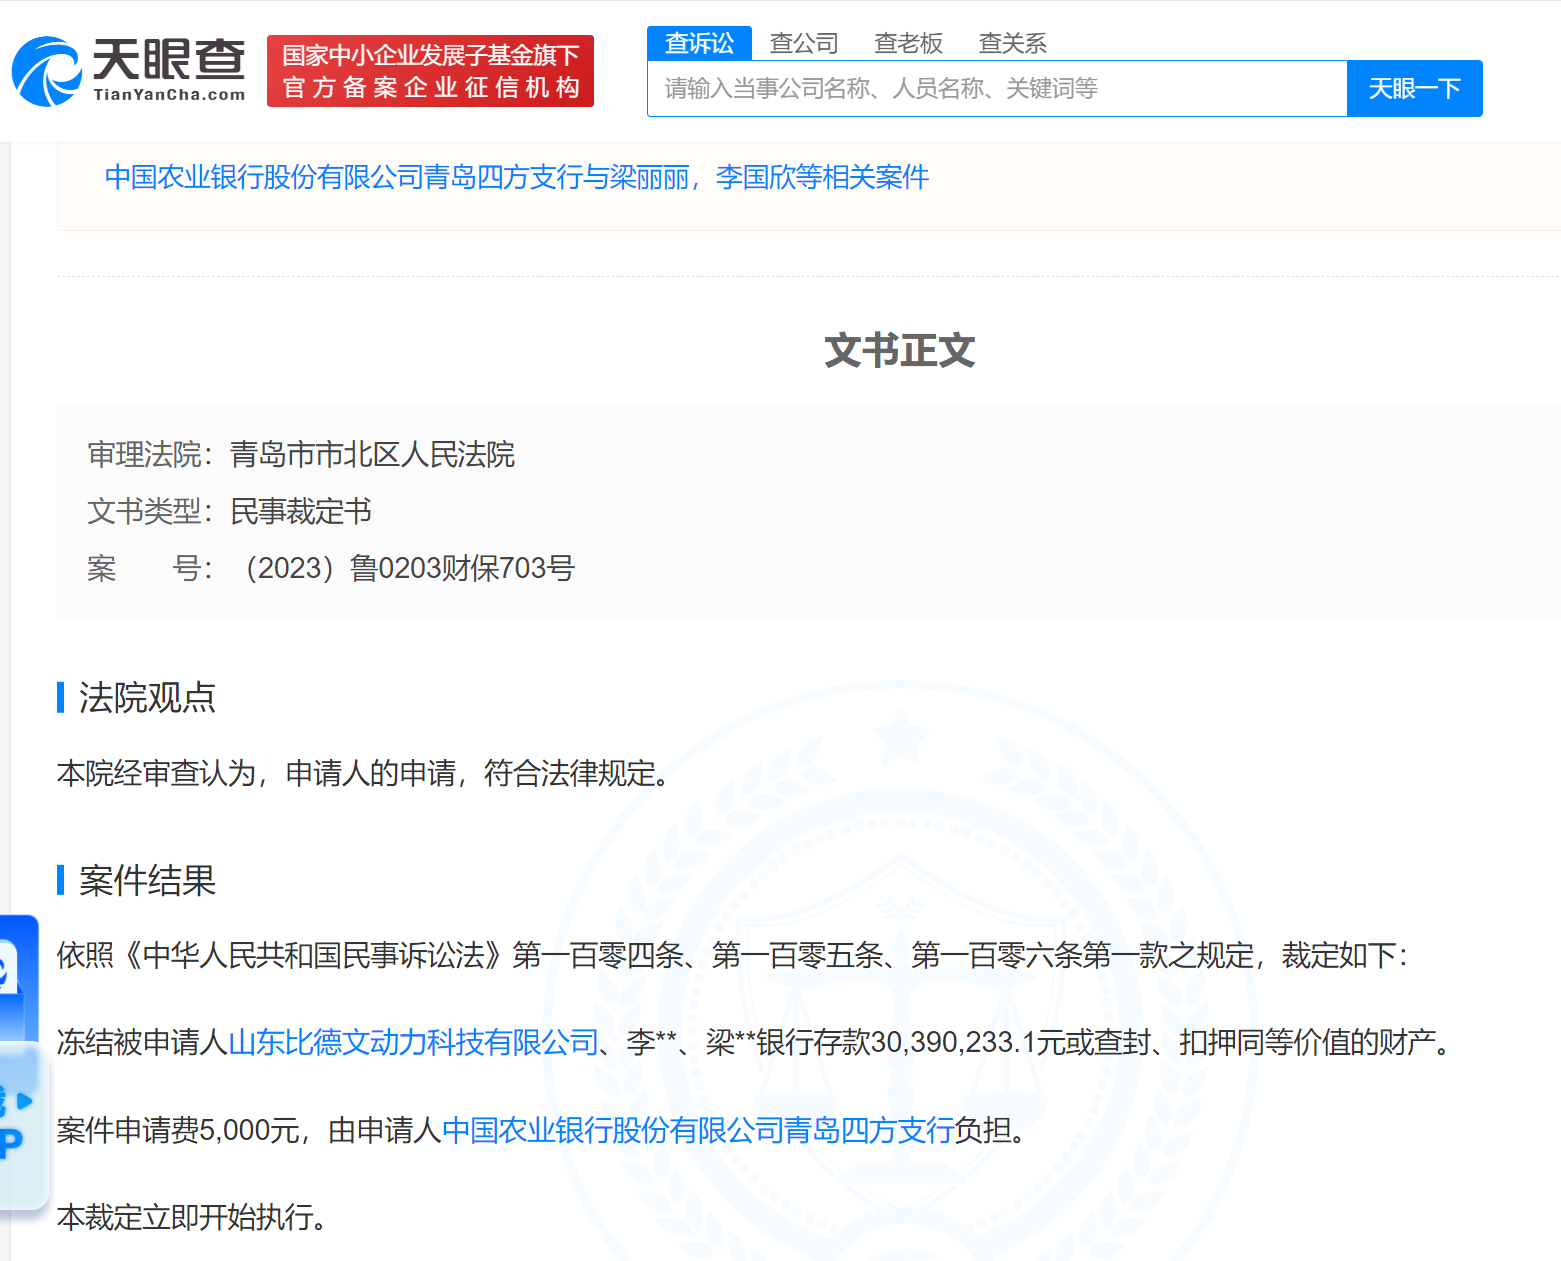Open the red official credit agency banner
Screen dimensions: 1561x1261
(x=430, y=71)
